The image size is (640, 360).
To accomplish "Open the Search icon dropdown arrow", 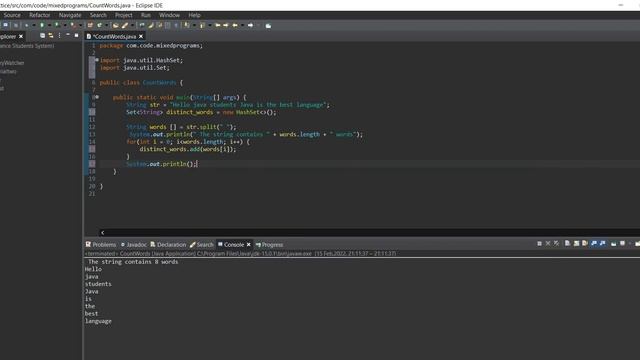I will coord(132,25).
